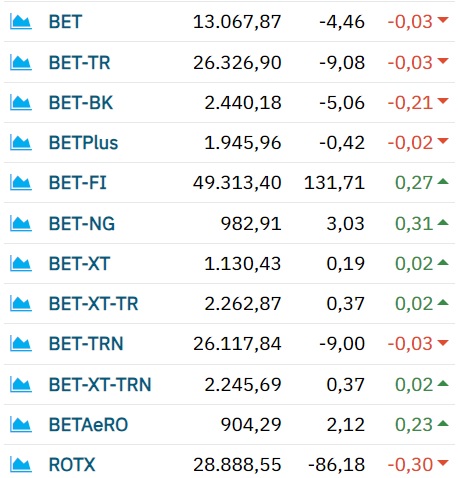Click the red down arrow for BET-BK
Viewport: 458px width, 478px height.
click(x=443, y=101)
